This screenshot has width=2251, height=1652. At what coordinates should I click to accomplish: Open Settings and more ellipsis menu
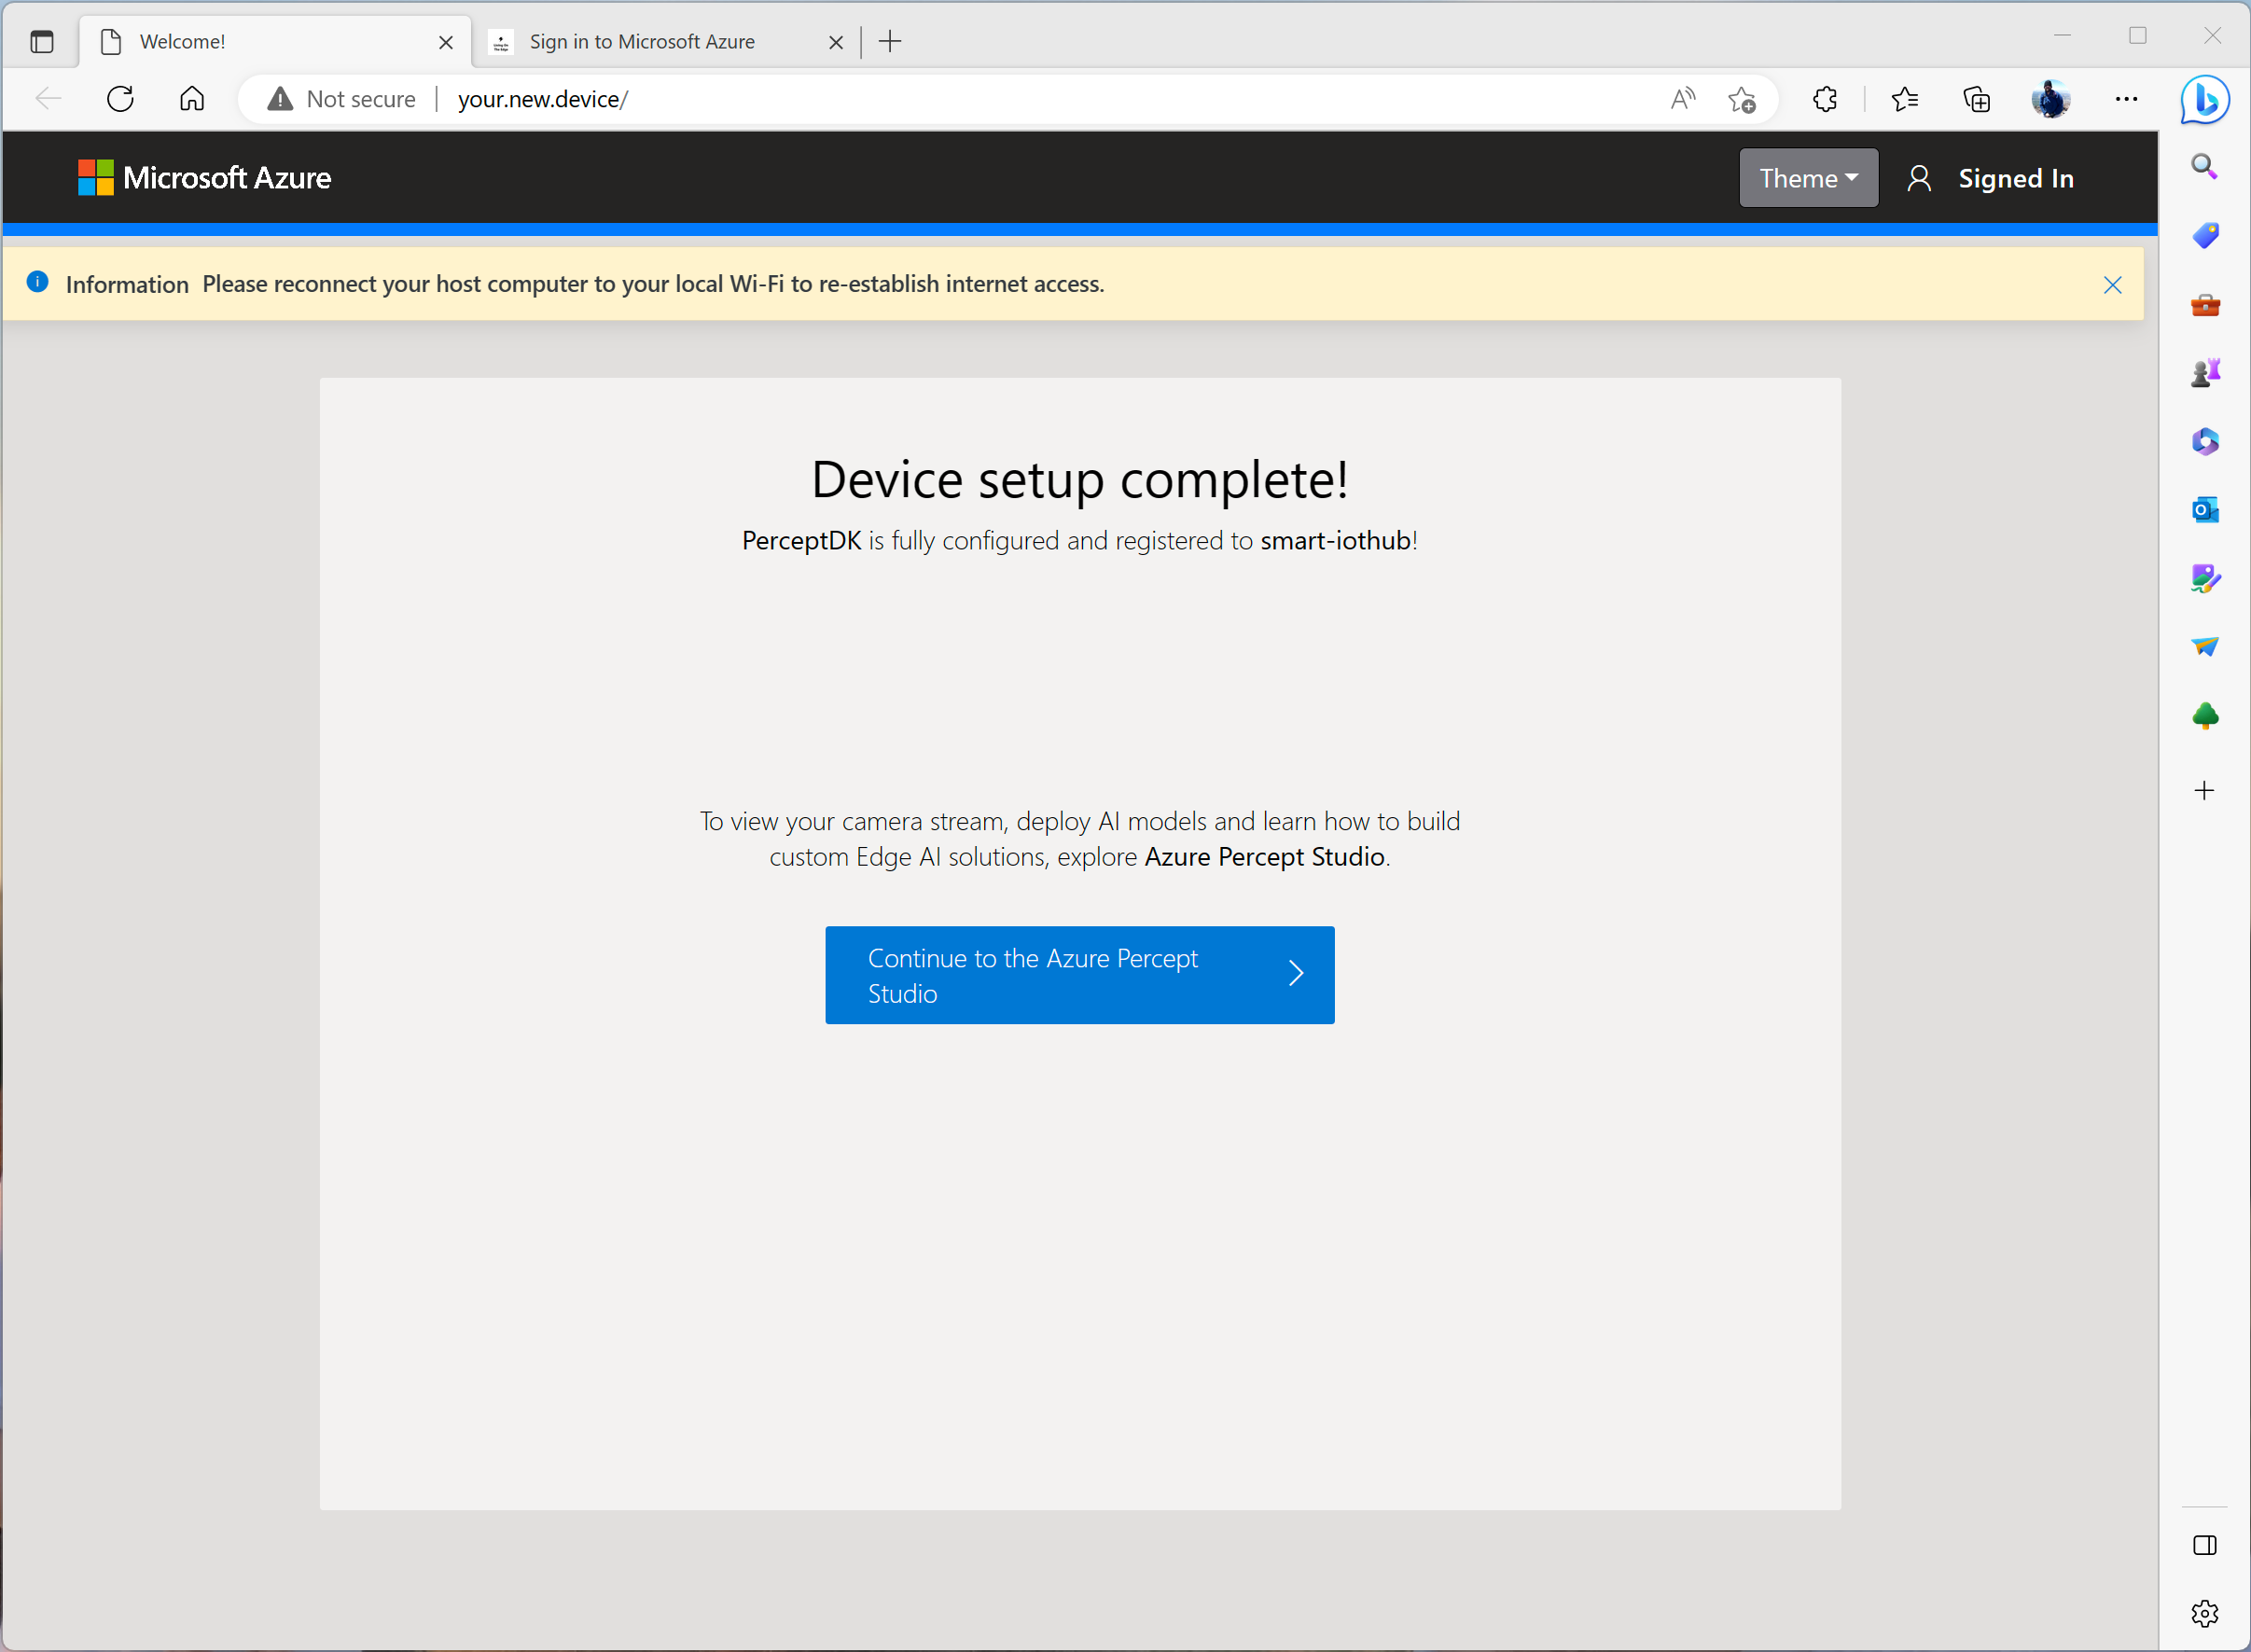pos(2126,99)
